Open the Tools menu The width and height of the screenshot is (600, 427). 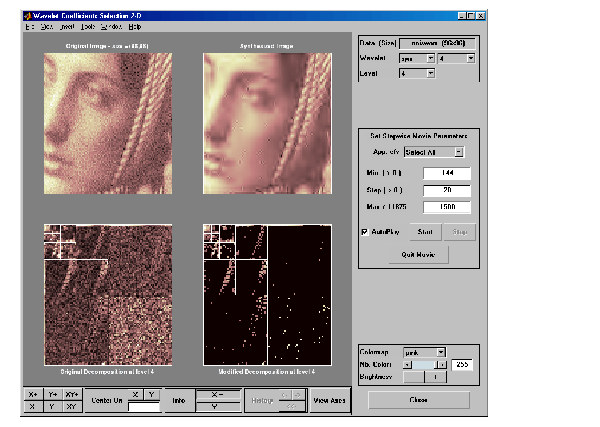(88, 27)
